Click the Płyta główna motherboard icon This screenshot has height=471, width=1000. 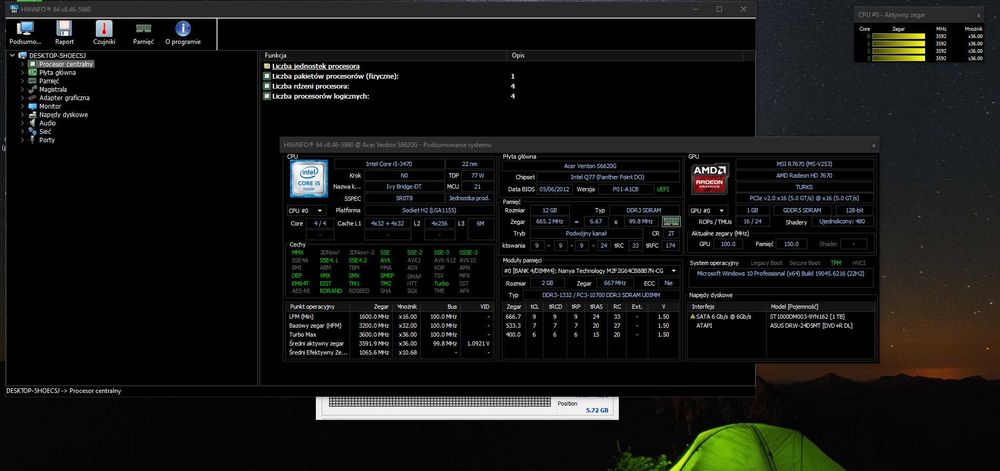(33, 73)
